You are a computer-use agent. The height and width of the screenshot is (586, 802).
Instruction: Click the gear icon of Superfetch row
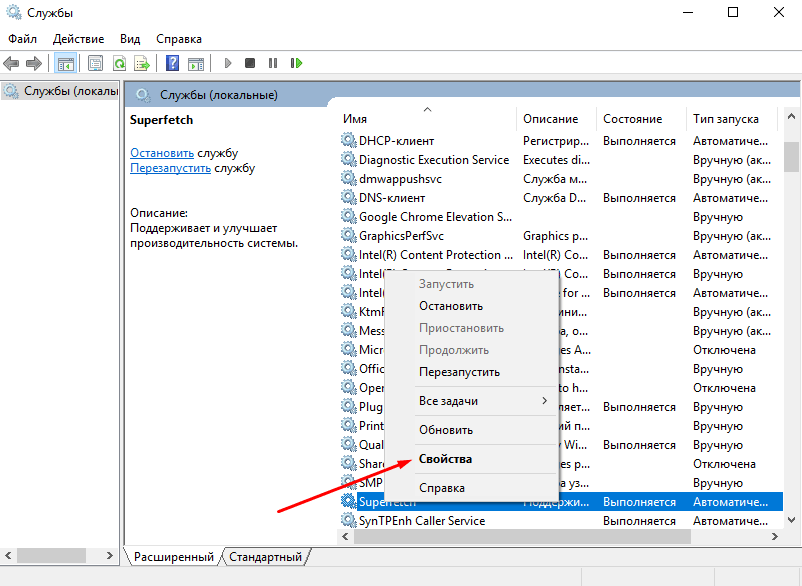(x=349, y=501)
